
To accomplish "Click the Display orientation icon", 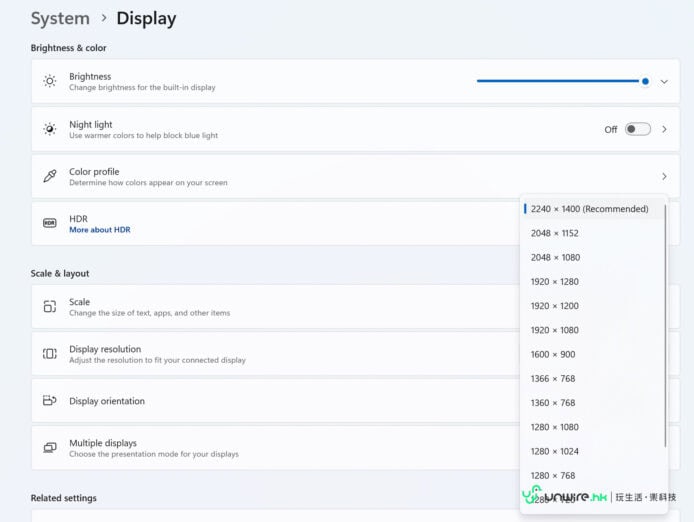I will pos(50,401).
